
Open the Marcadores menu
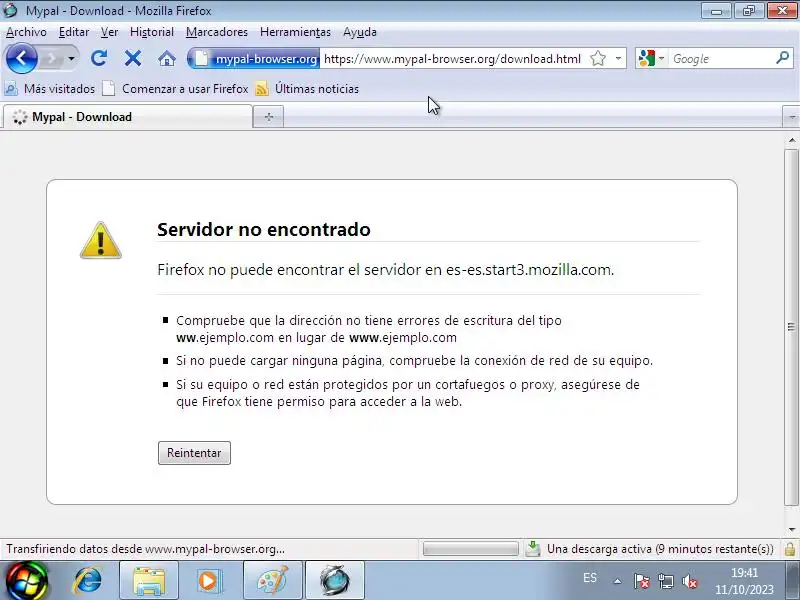217,32
